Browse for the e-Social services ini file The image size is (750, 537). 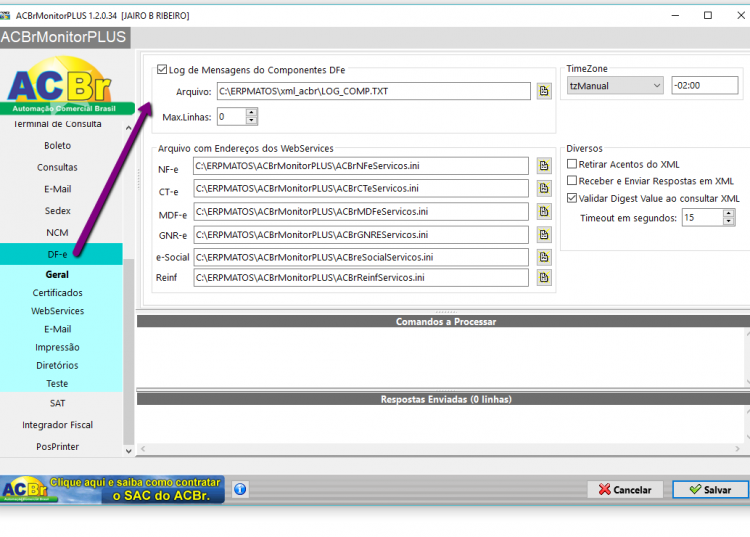544,257
